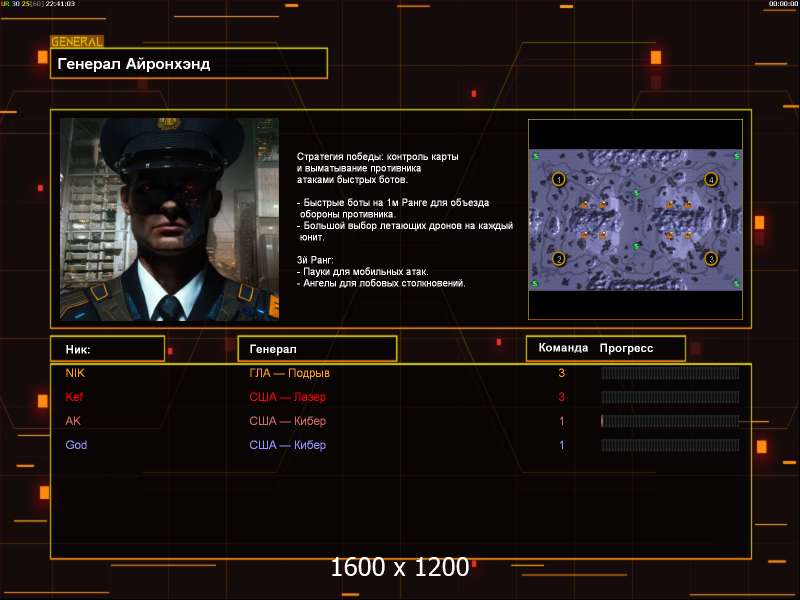Click the "Ангелы для лобовых столкновений" line
800x600 pixels.
381,283
